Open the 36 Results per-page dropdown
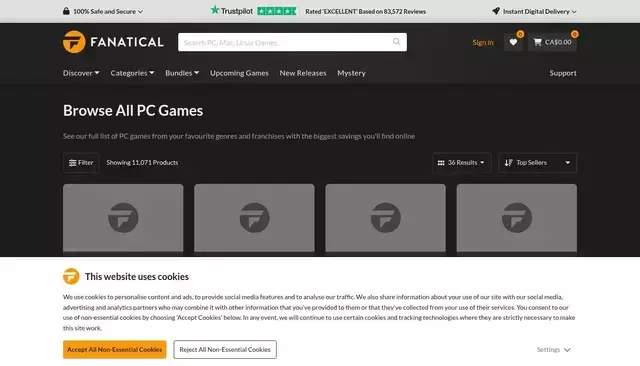This screenshot has width=640, height=366. coord(461,162)
